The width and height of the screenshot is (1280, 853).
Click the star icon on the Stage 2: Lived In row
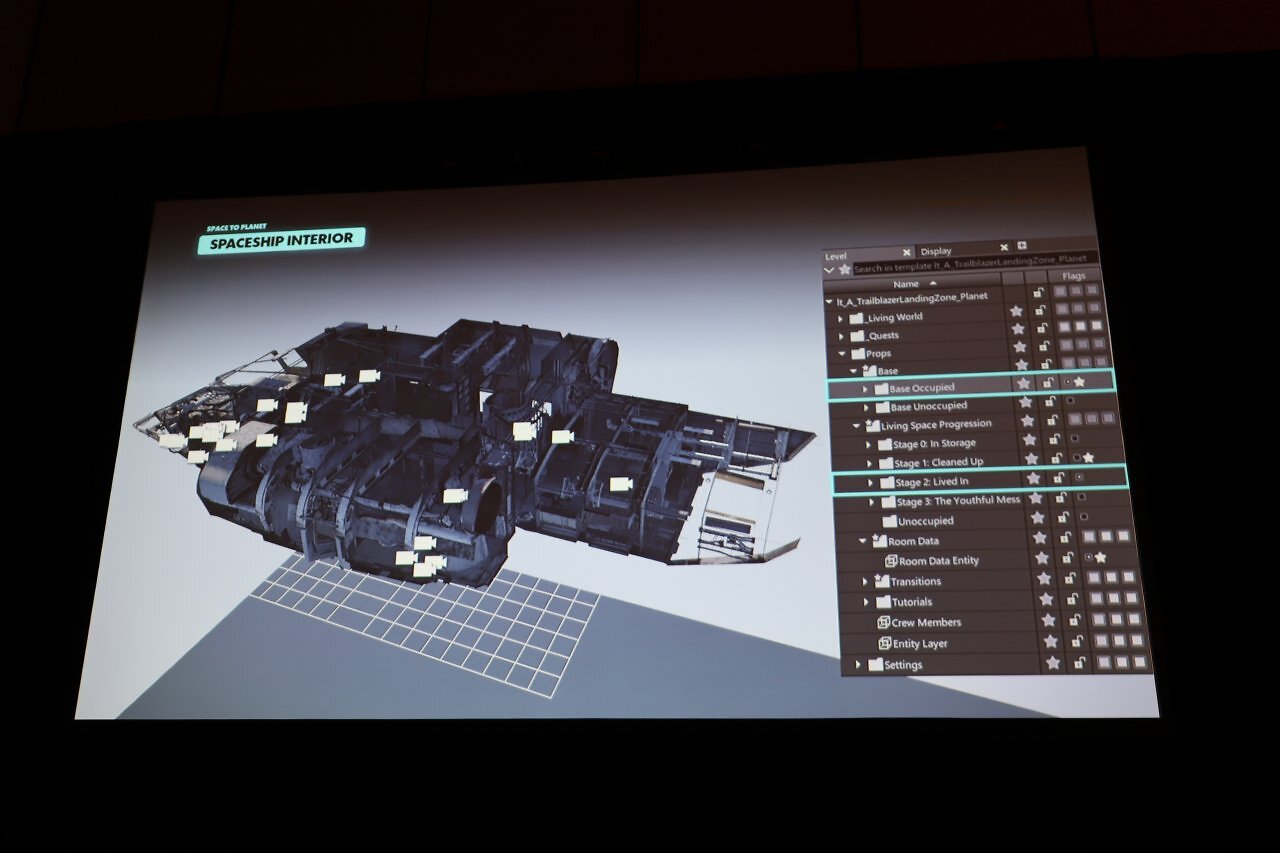pyautogui.click(x=1033, y=478)
